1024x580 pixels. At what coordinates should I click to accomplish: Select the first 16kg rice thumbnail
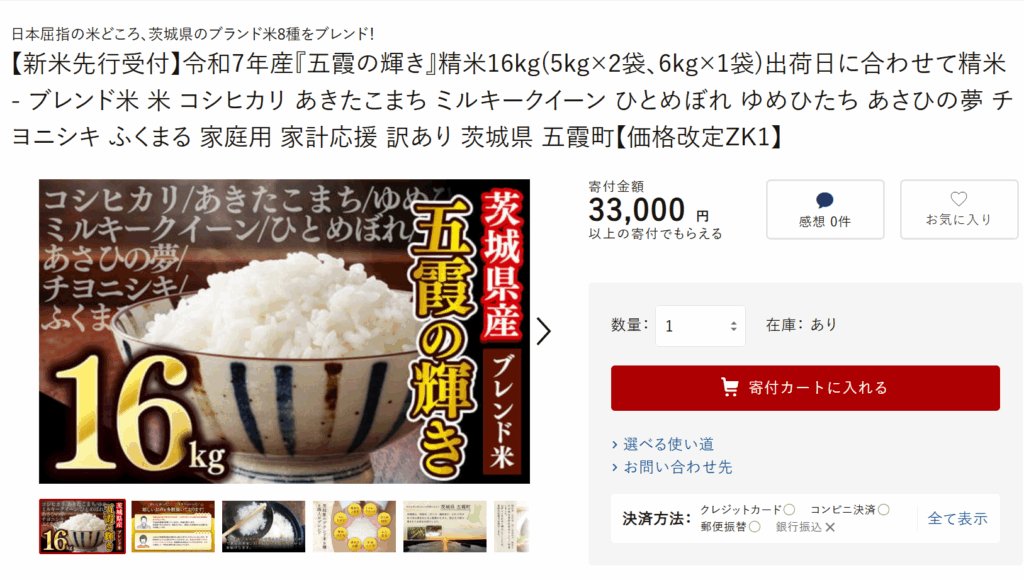pos(82,526)
